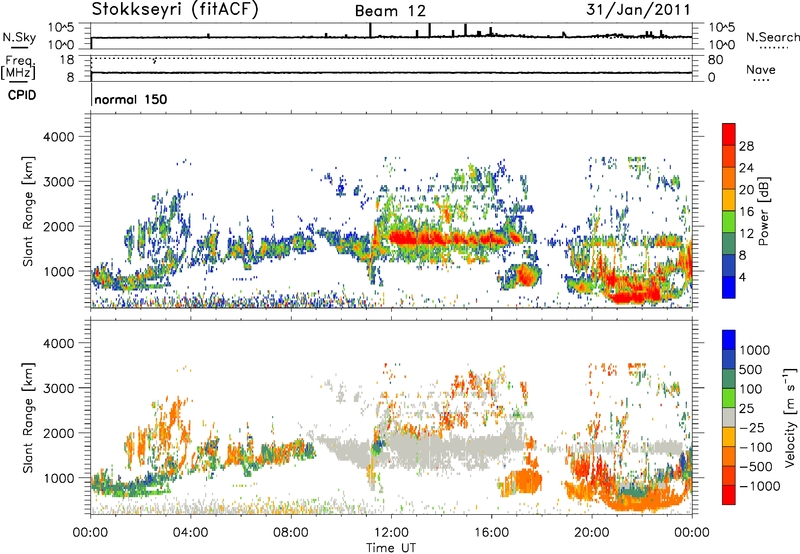Click Slant Range [km] label of velocity plot
Screen dimensions: 800x554
tap(28, 417)
